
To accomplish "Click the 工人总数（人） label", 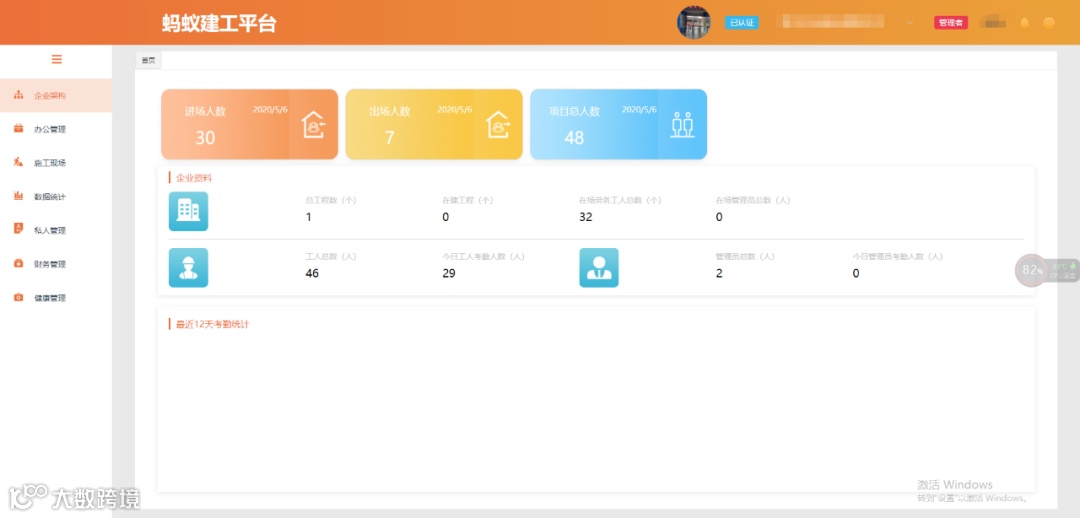I will tap(331, 256).
